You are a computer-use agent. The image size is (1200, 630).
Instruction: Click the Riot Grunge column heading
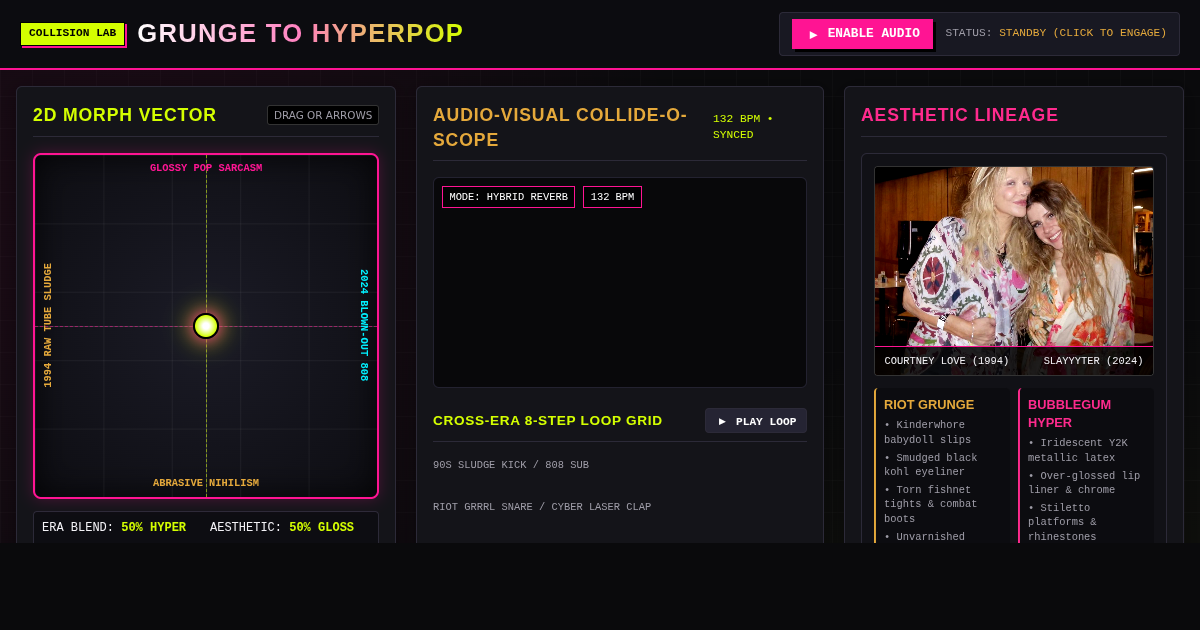click(929, 405)
